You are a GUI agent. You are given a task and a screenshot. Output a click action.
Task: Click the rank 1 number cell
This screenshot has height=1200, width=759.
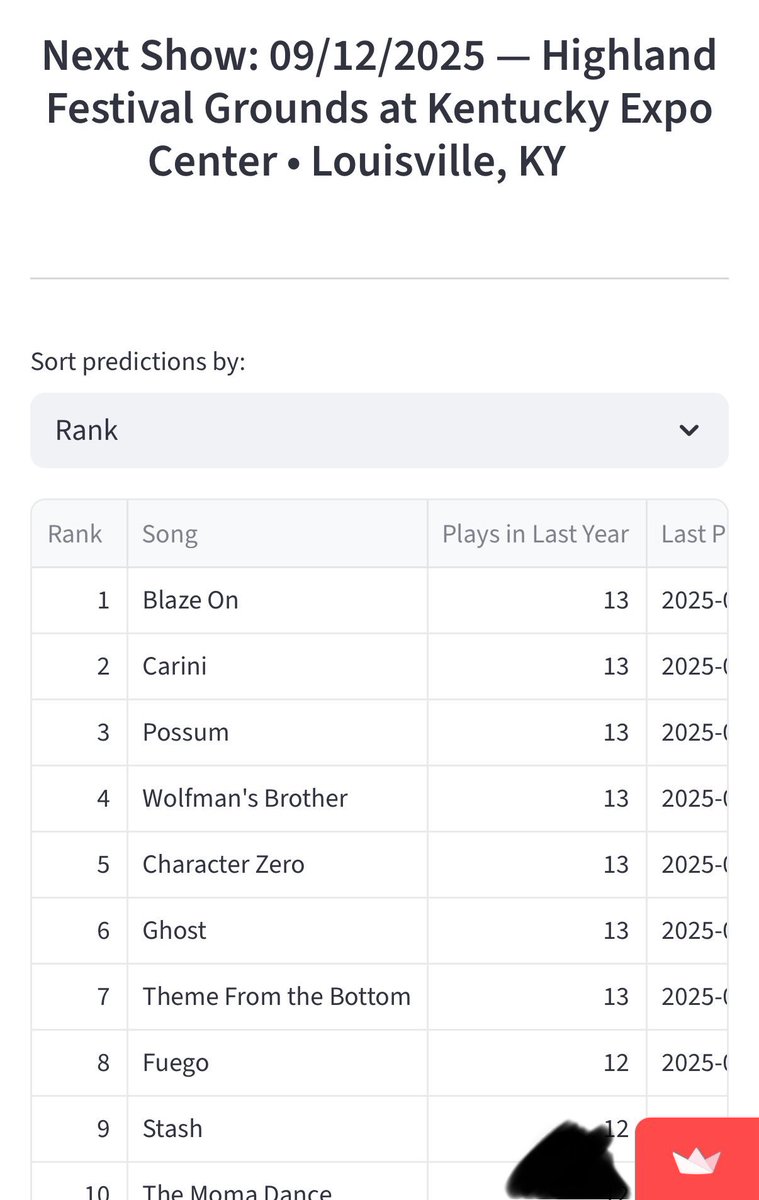[x=103, y=600]
